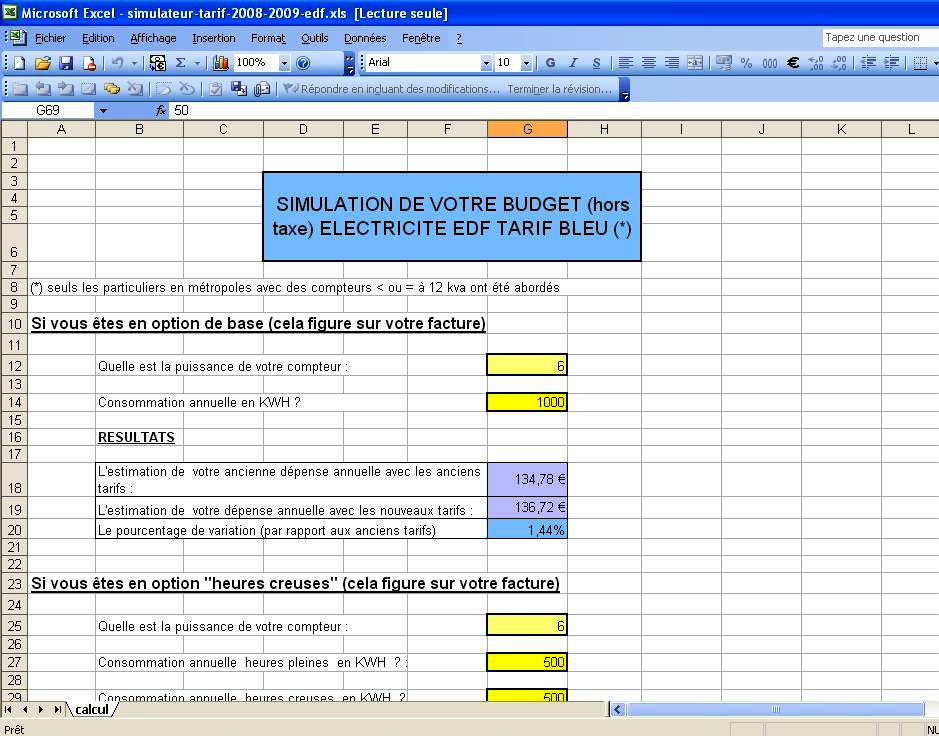This screenshot has width=939, height=736.
Task: Click the Excel document icon in the menu bar
Action: 19,38
